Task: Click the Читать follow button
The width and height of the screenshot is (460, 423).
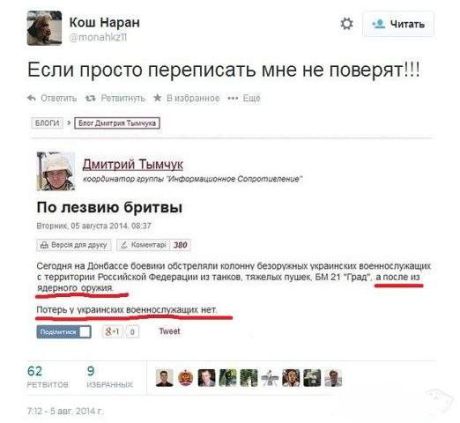Action: pyautogui.click(x=398, y=24)
